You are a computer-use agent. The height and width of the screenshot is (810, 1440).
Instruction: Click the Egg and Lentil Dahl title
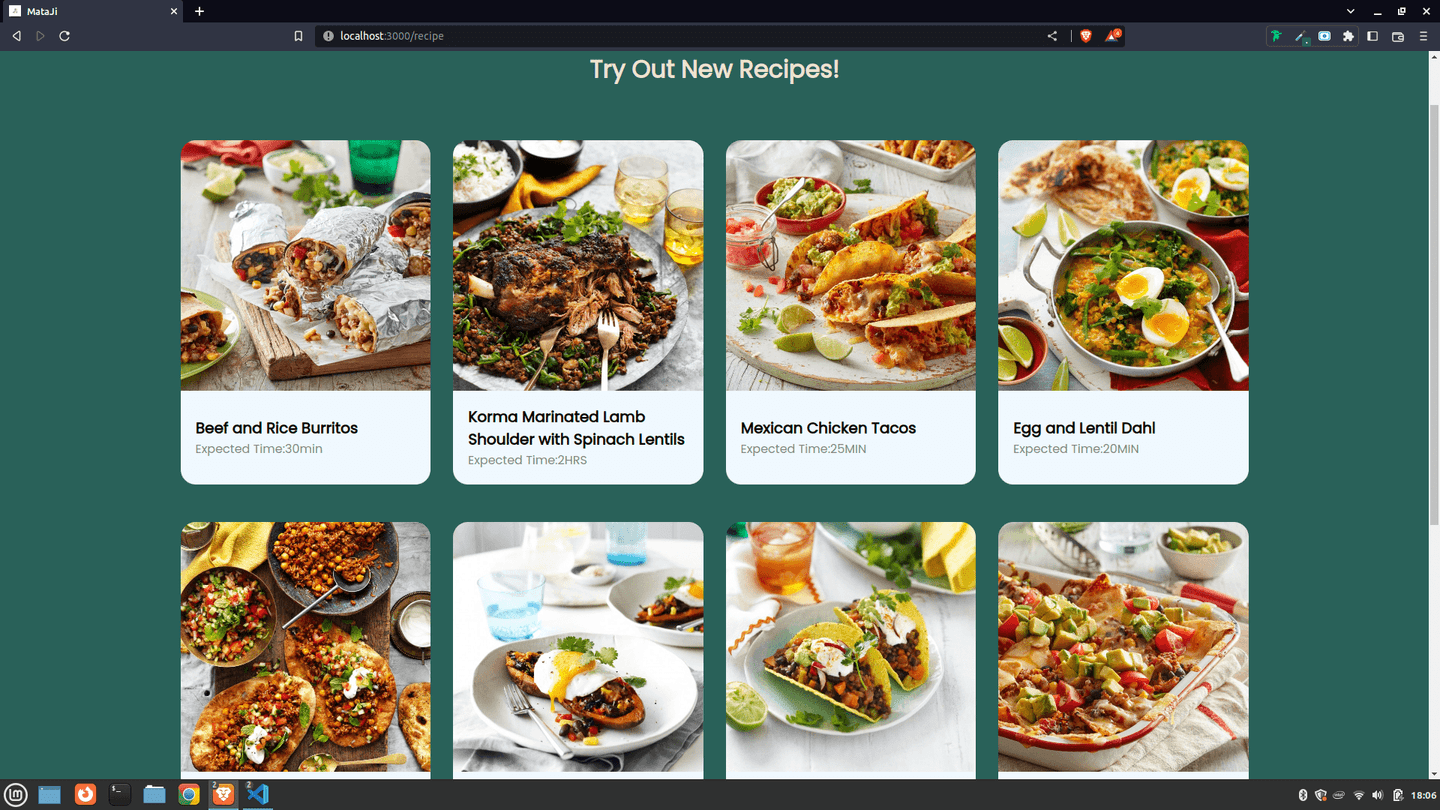click(x=1084, y=428)
